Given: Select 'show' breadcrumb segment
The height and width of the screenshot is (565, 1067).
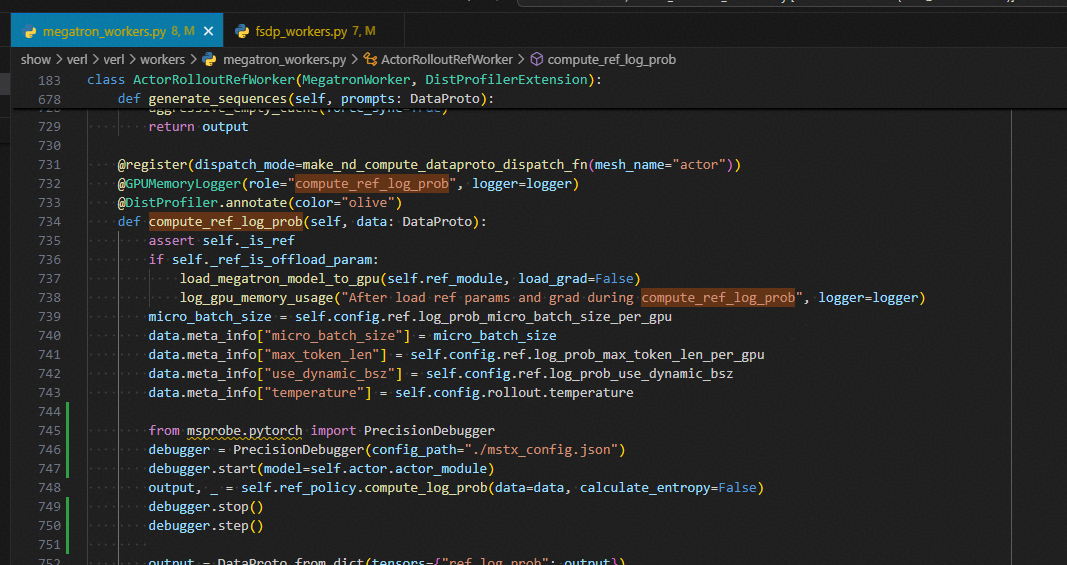Looking at the screenshot, I should [x=35, y=59].
